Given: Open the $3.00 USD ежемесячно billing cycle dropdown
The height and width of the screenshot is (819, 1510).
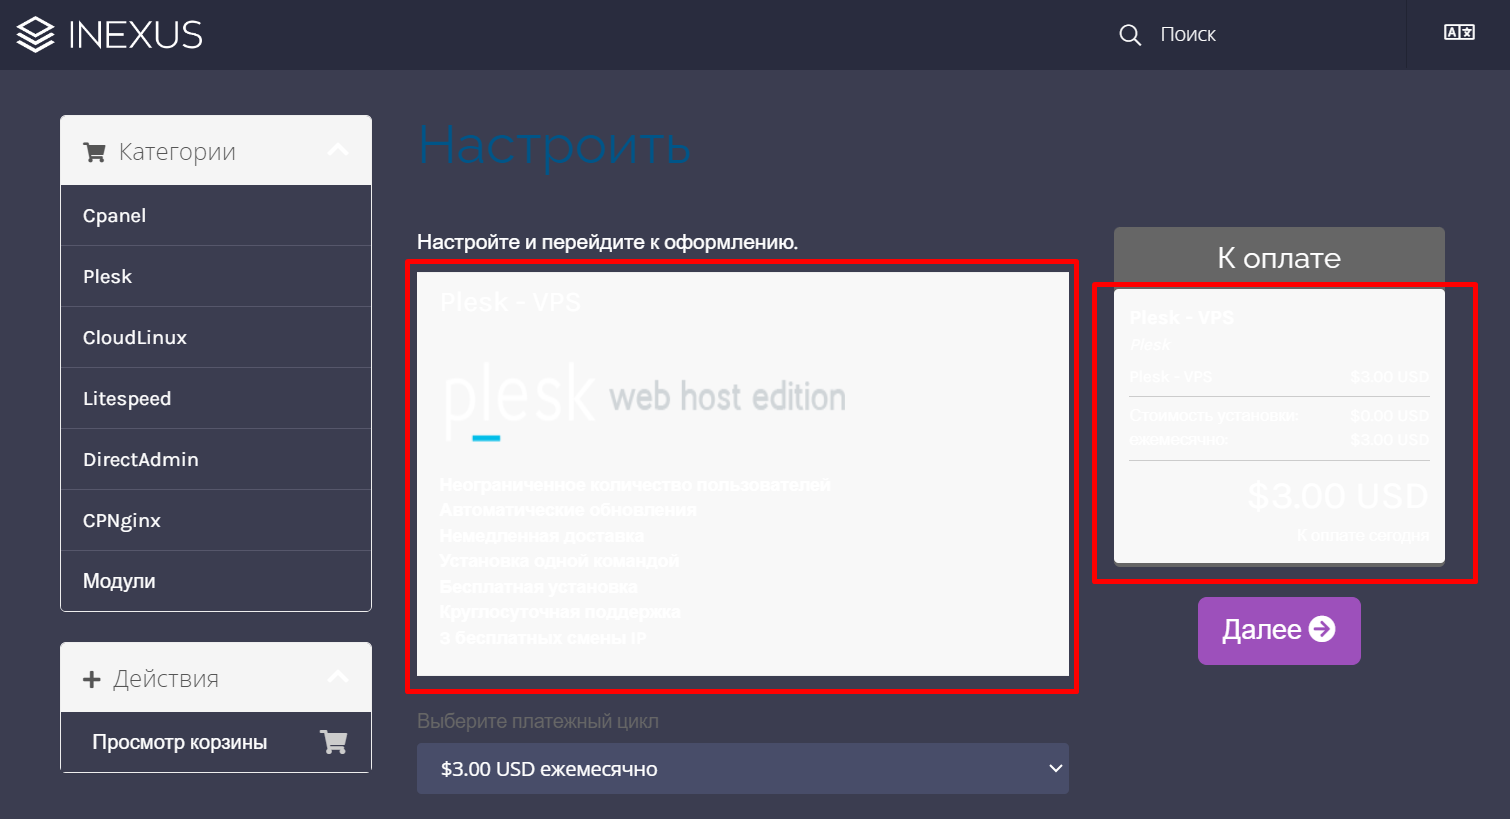Looking at the screenshot, I should [742, 769].
